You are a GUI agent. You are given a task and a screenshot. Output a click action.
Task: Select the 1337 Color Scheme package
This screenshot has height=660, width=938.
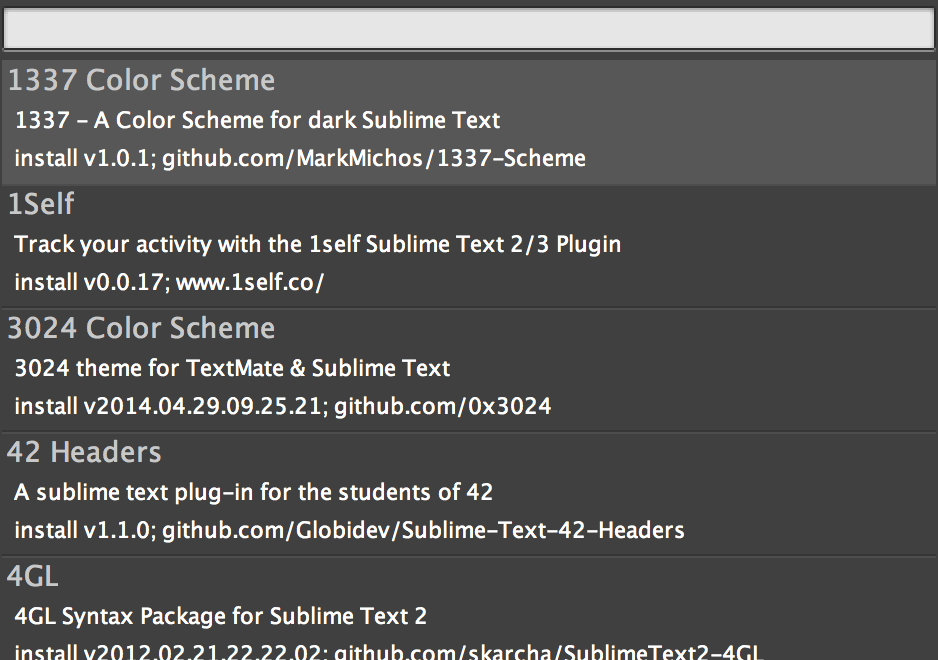click(x=469, y=118)
